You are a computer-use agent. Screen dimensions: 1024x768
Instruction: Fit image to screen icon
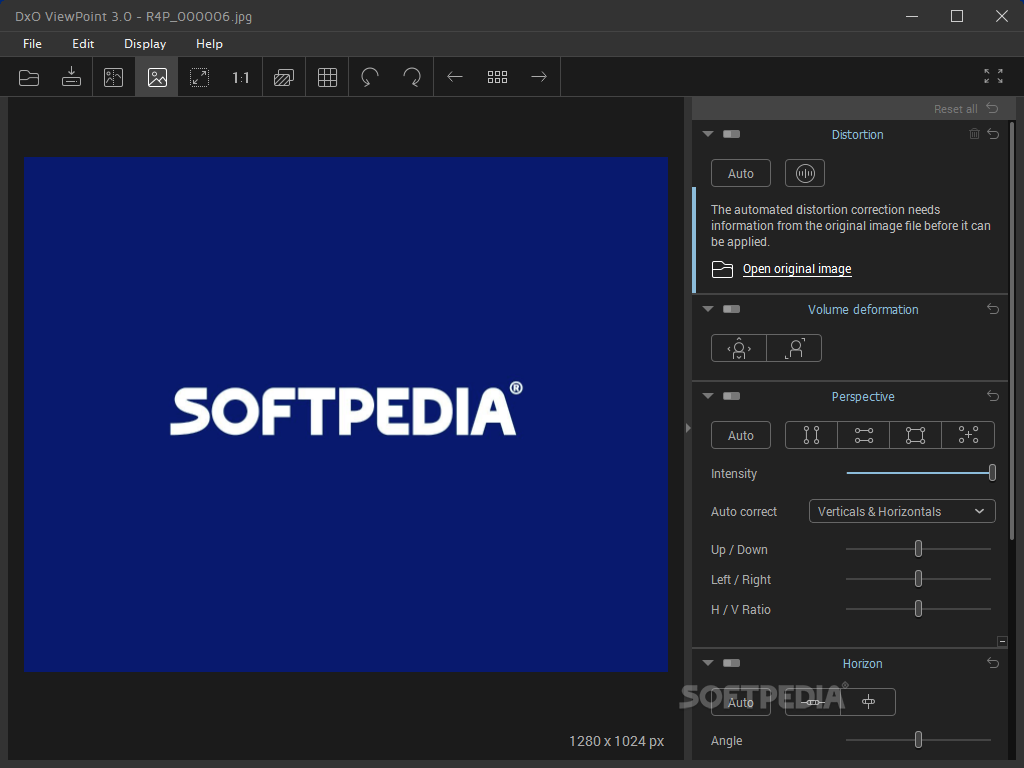coord(199,77)
